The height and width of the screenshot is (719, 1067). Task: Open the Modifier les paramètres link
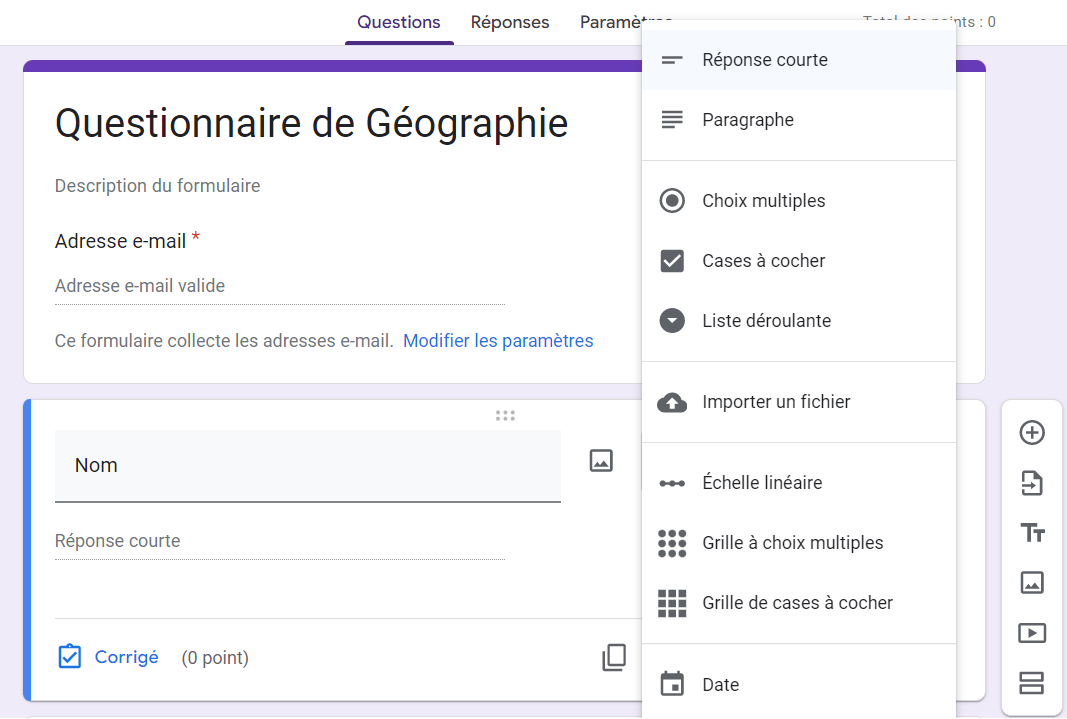coord(498,341)
